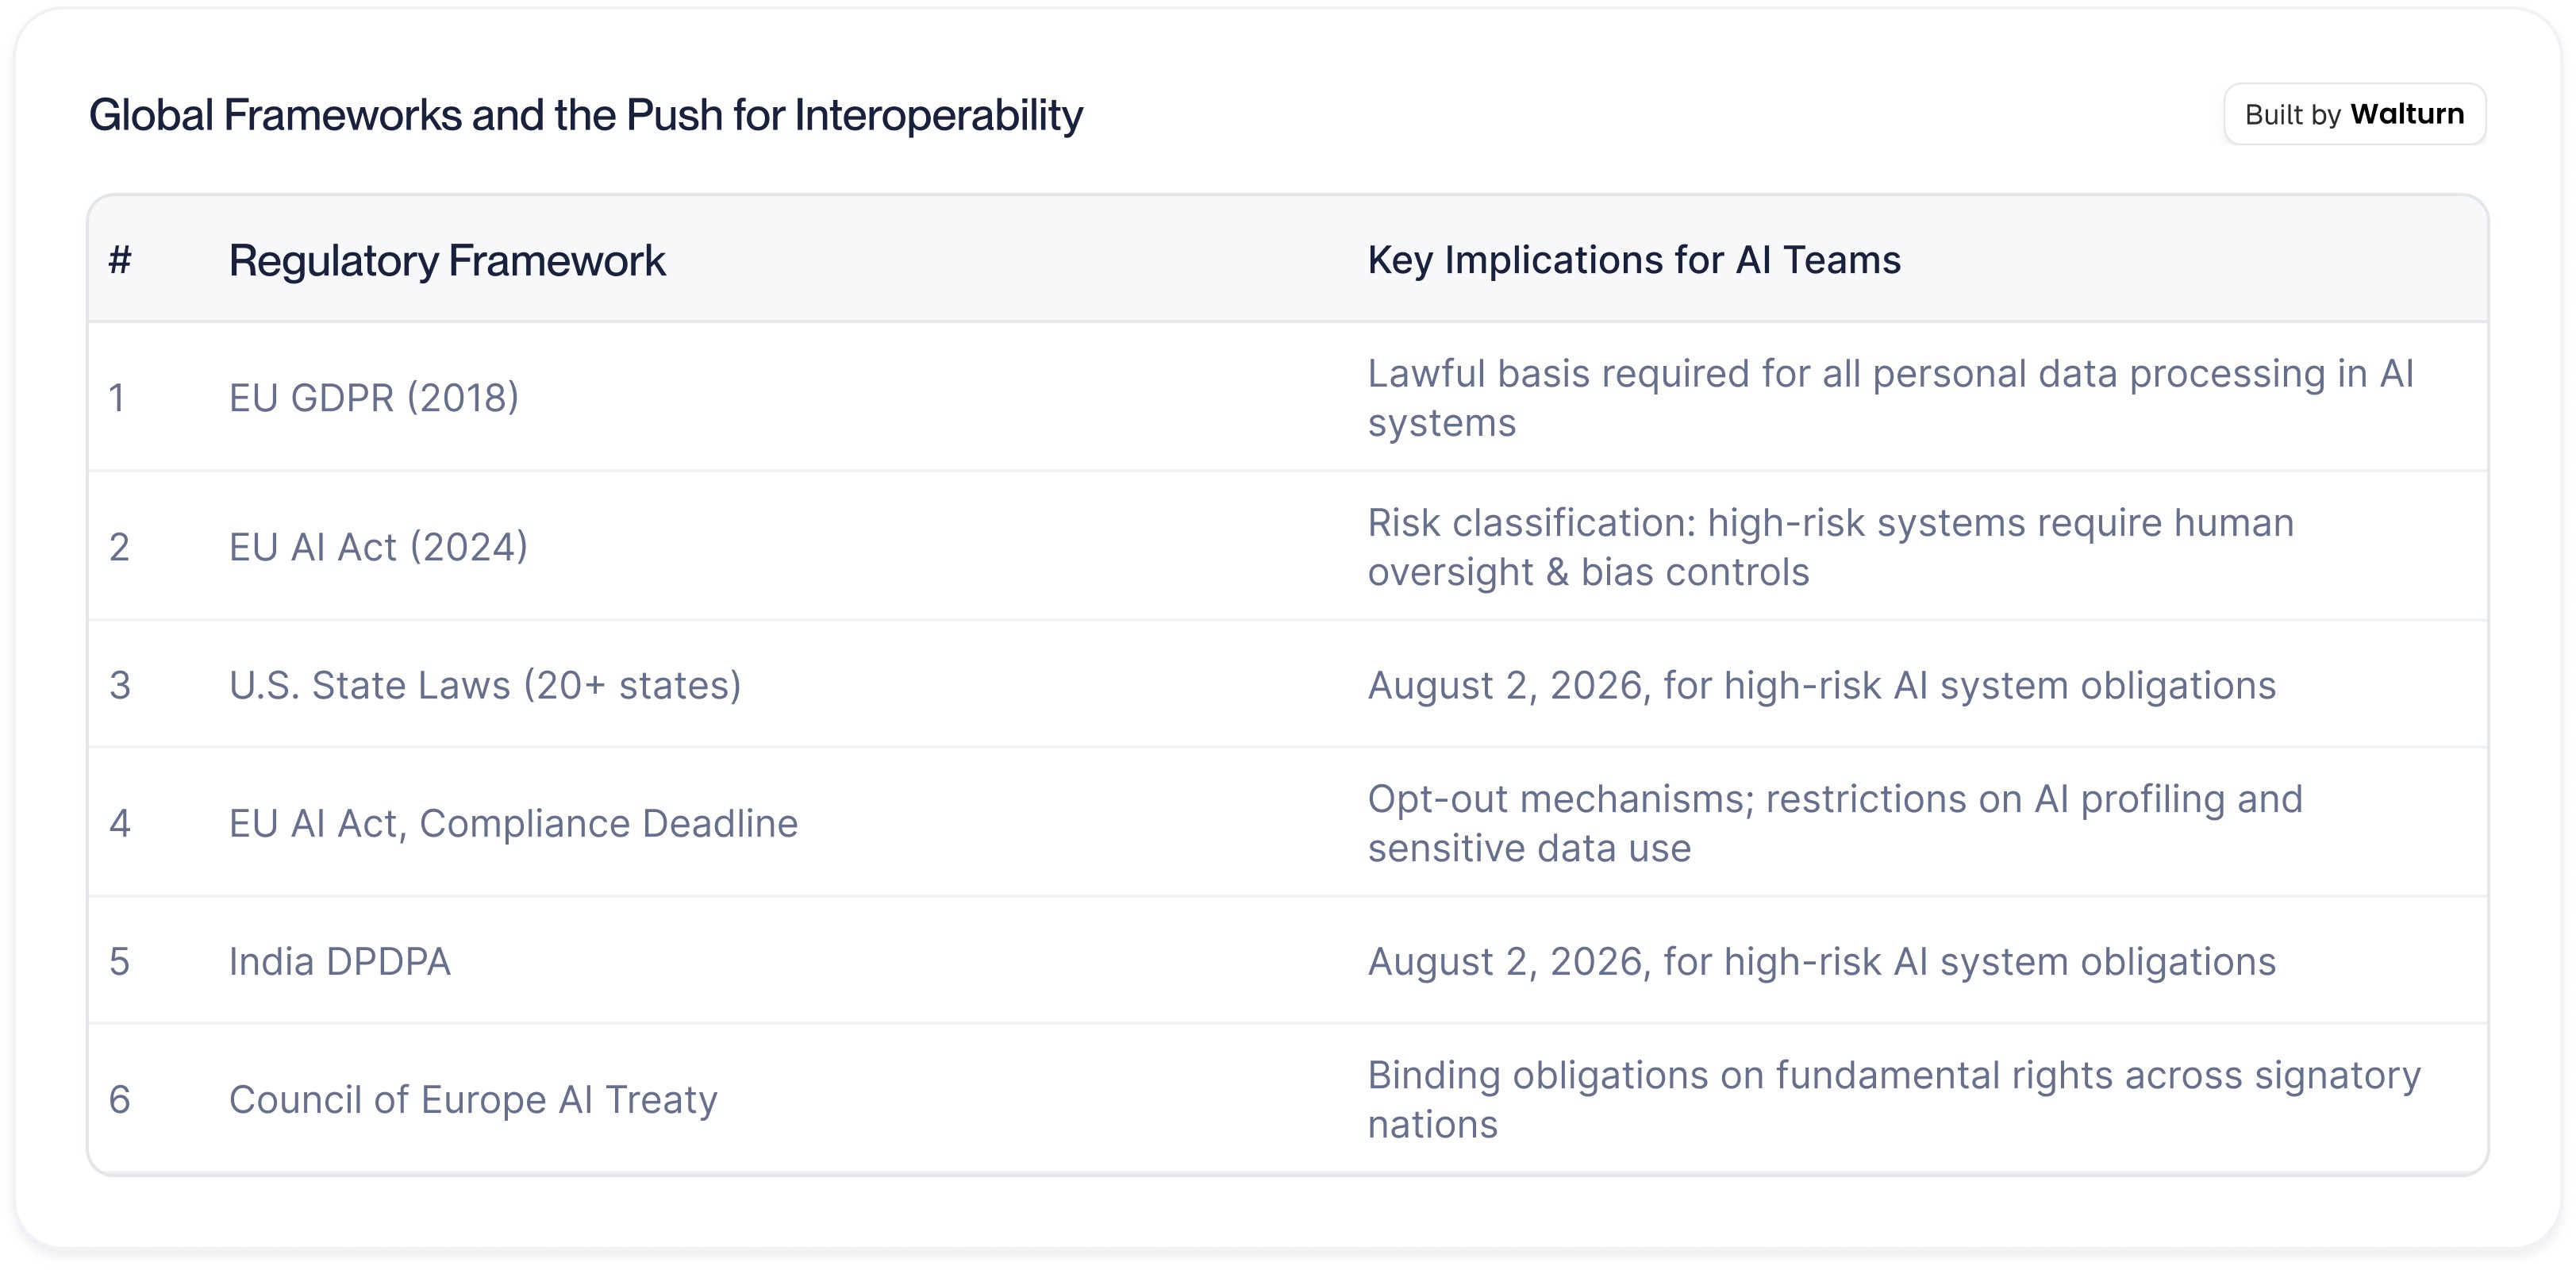Click the # column header
2576x1270 pixels.
(120, 260)
